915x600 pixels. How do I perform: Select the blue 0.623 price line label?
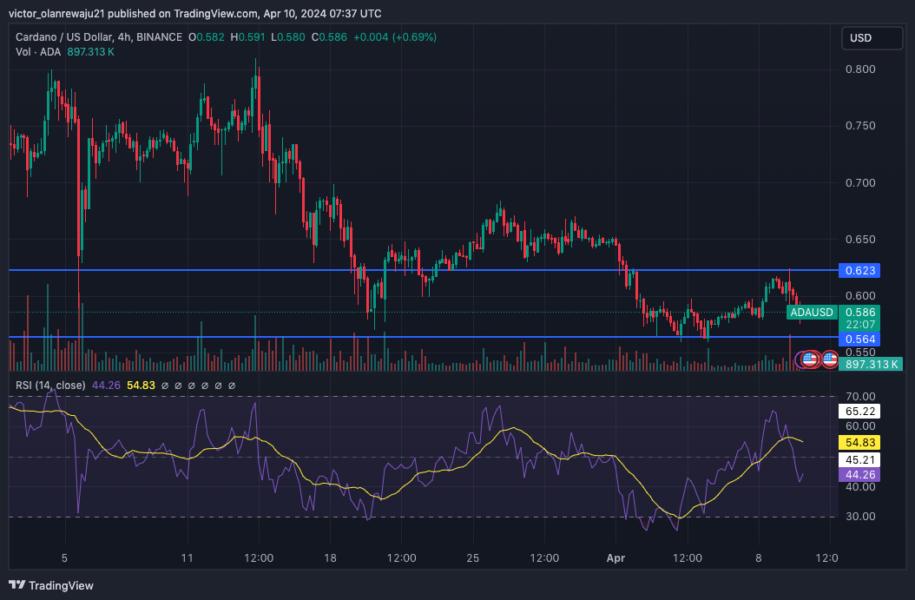coord(859,270)
